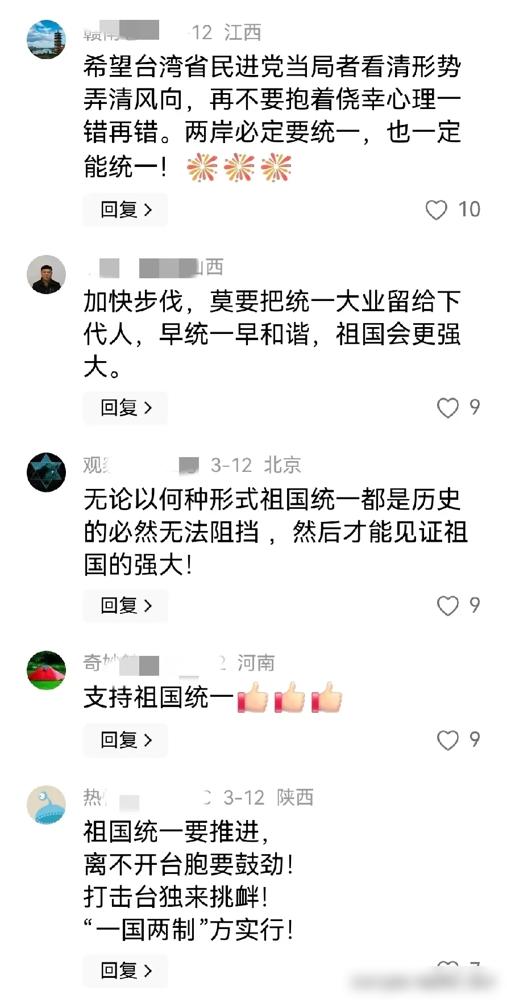Like the Beijing comment about 历史的必然
The width and height of the screenshot is (507, 1000).
[x=448, y=605]
